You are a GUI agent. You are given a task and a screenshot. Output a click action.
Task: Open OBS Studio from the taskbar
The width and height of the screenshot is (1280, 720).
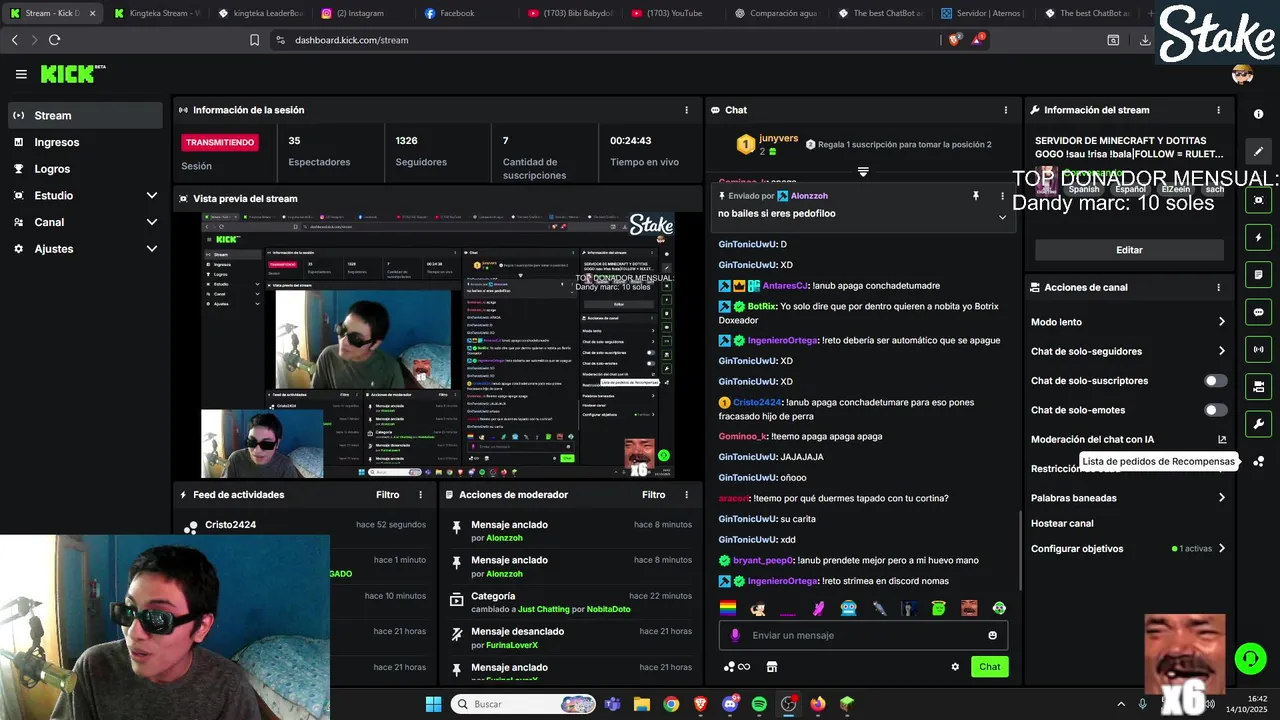788,704
